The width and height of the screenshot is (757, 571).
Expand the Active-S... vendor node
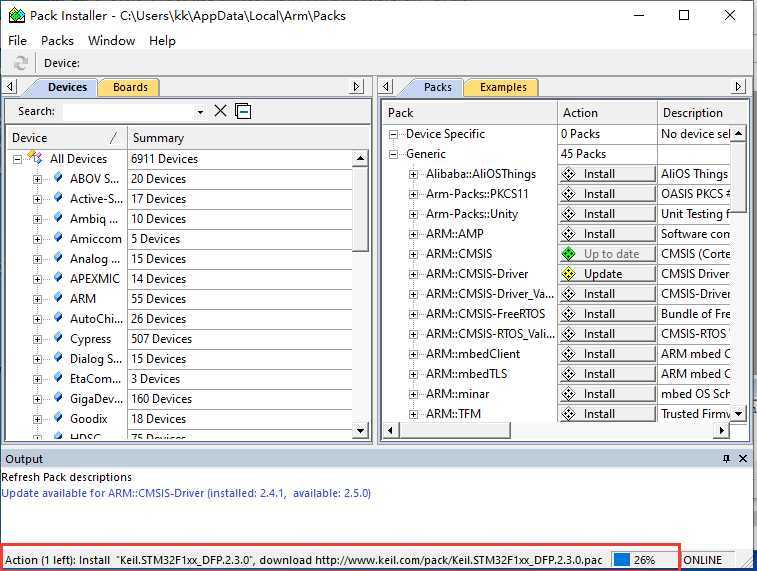[37, 199]
